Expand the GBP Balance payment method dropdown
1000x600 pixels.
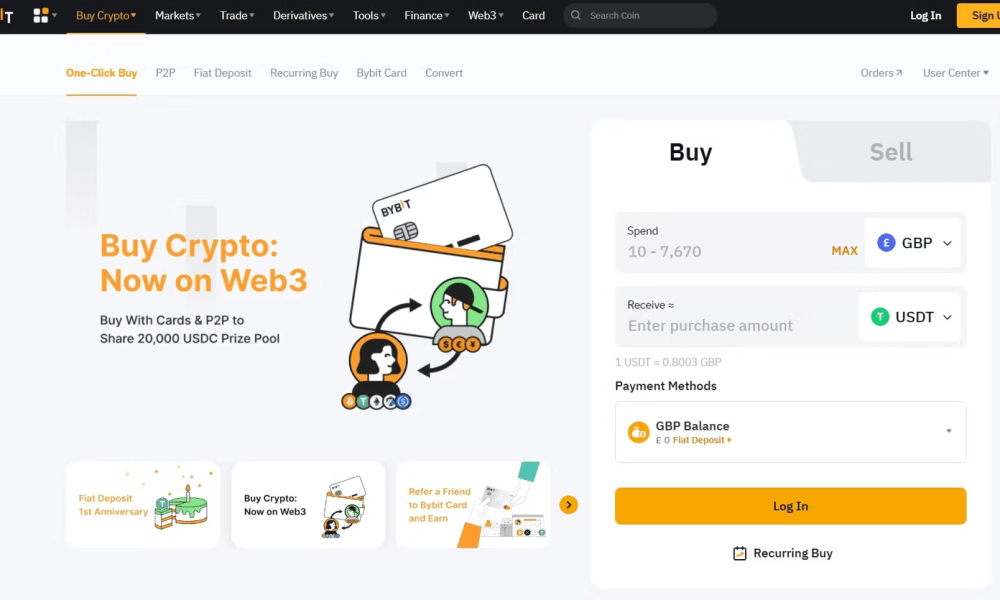(790, 432)
